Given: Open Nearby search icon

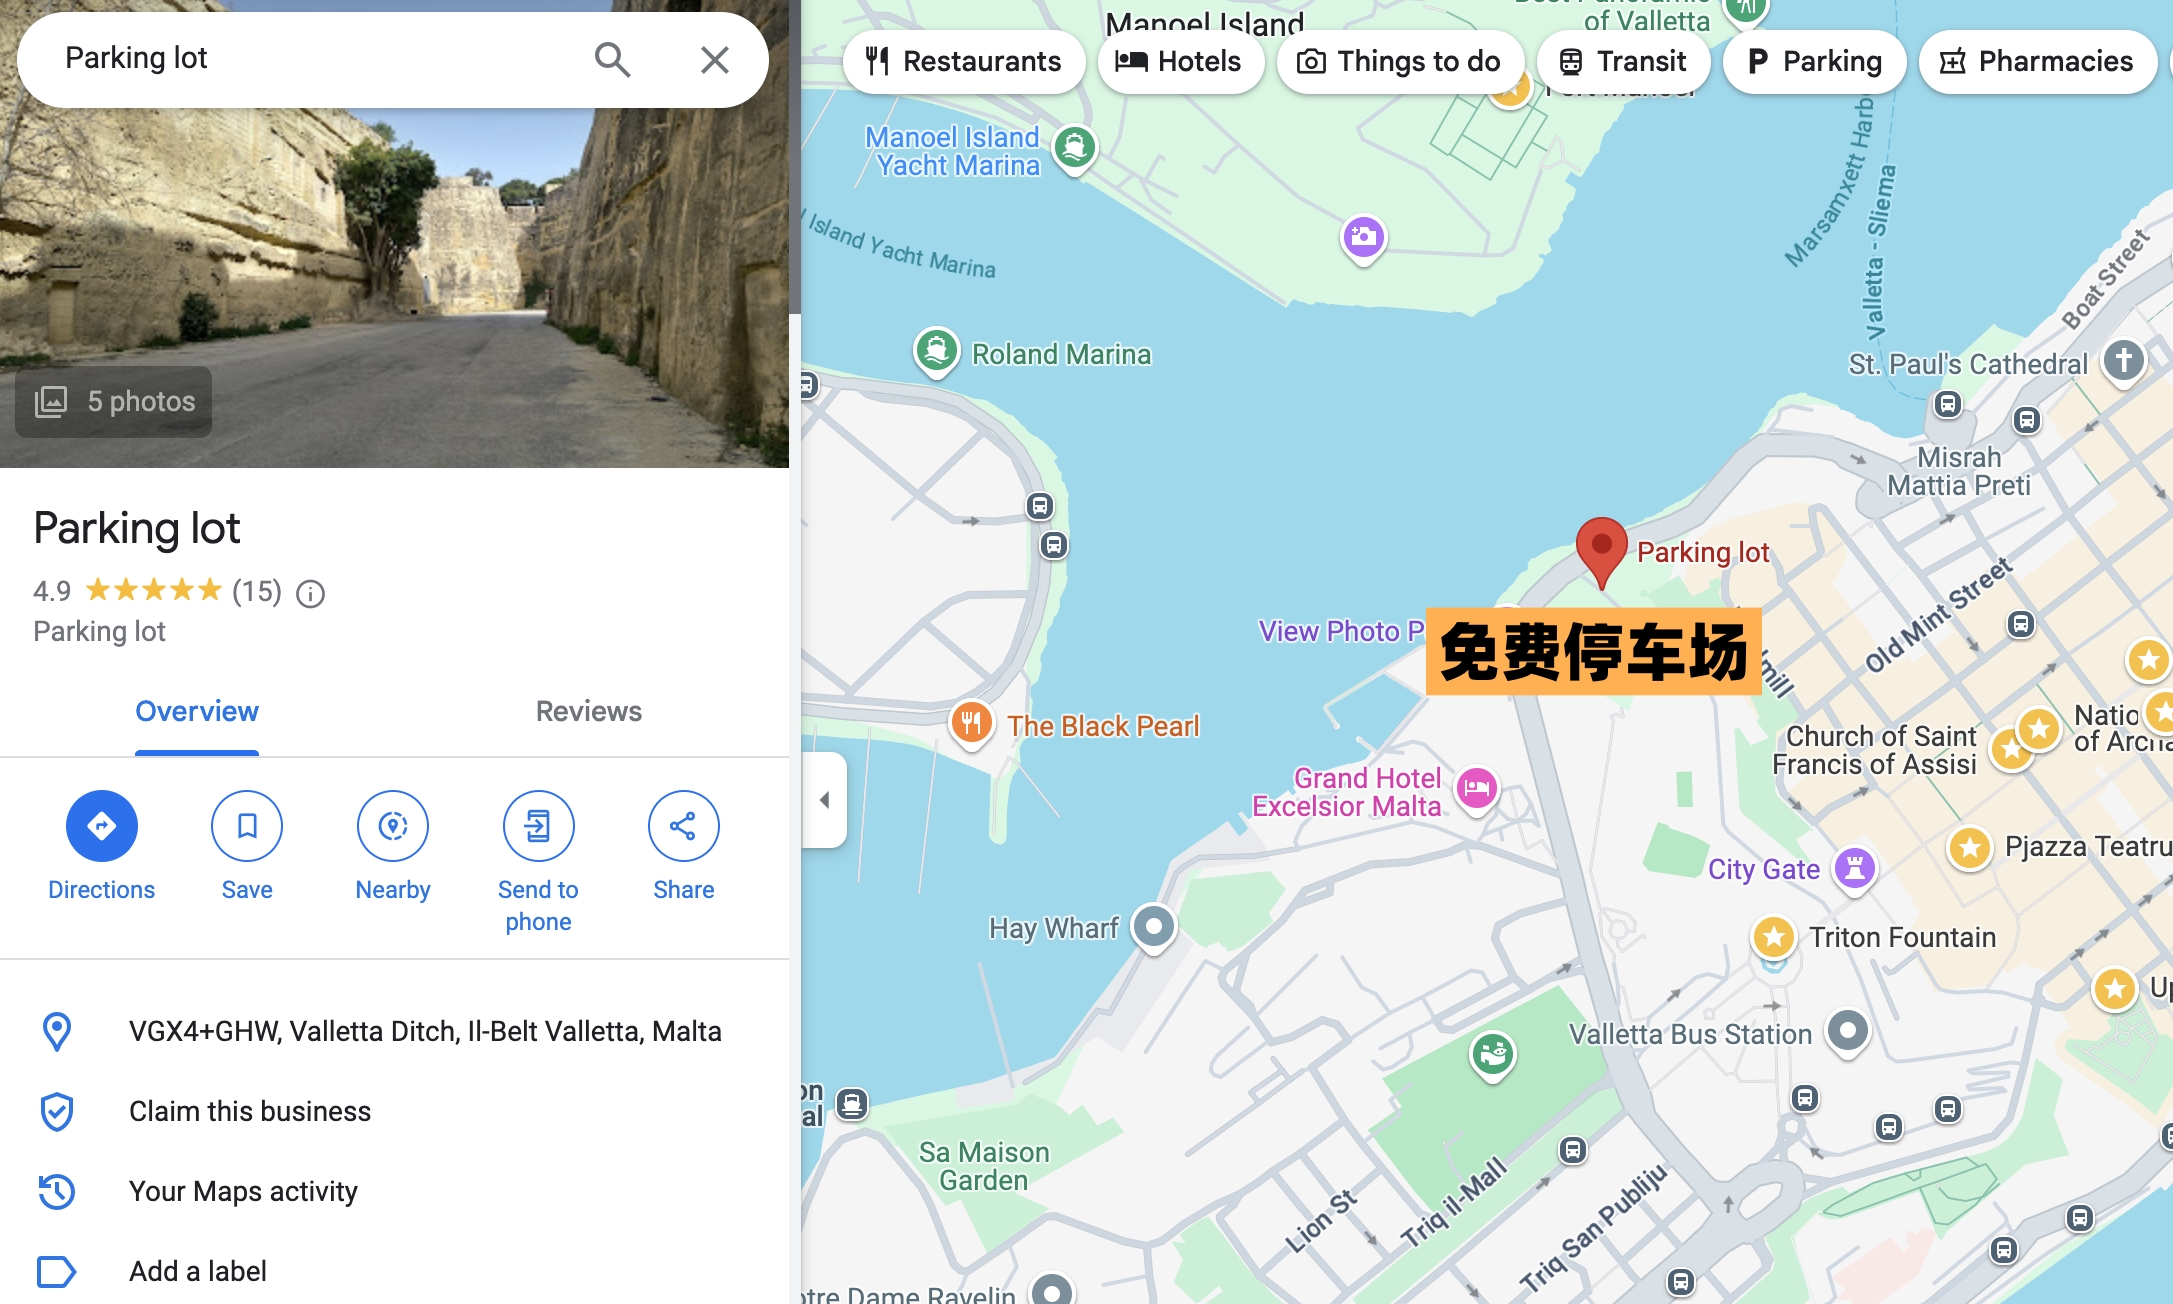Looking at the screenshot, I should [392, 826].
